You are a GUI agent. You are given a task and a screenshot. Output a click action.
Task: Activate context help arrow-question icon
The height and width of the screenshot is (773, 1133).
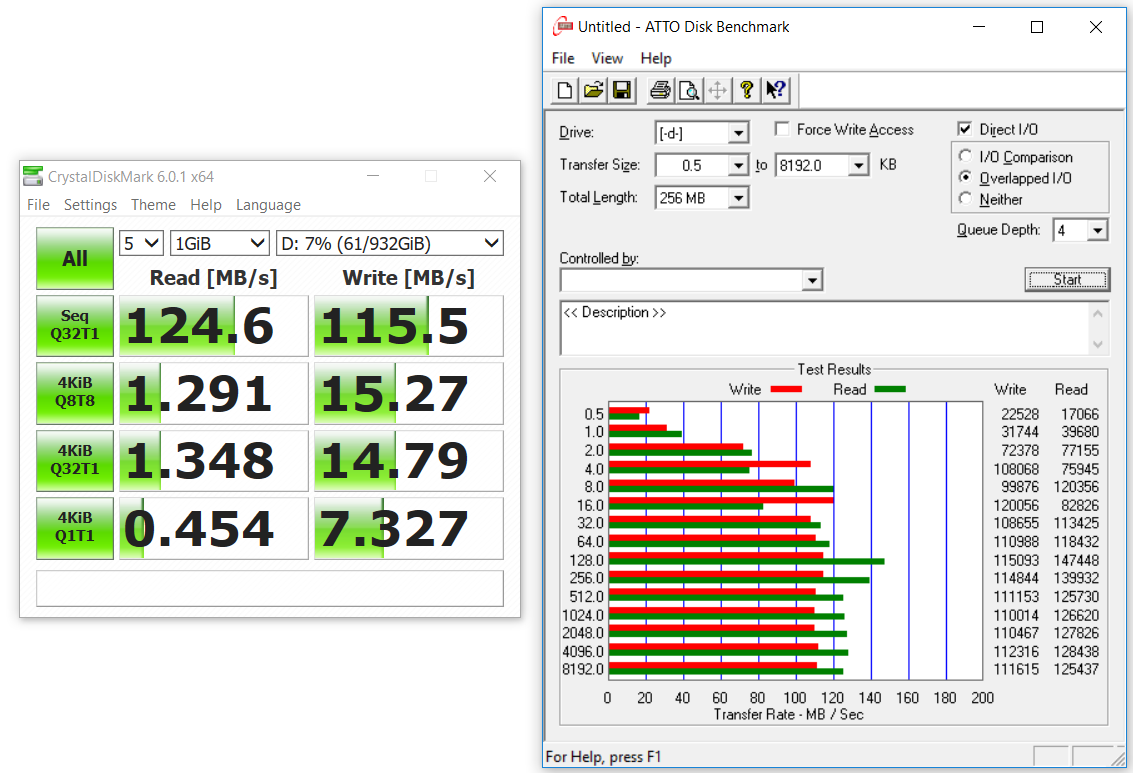pyautogui.click(x=776, y=90)
